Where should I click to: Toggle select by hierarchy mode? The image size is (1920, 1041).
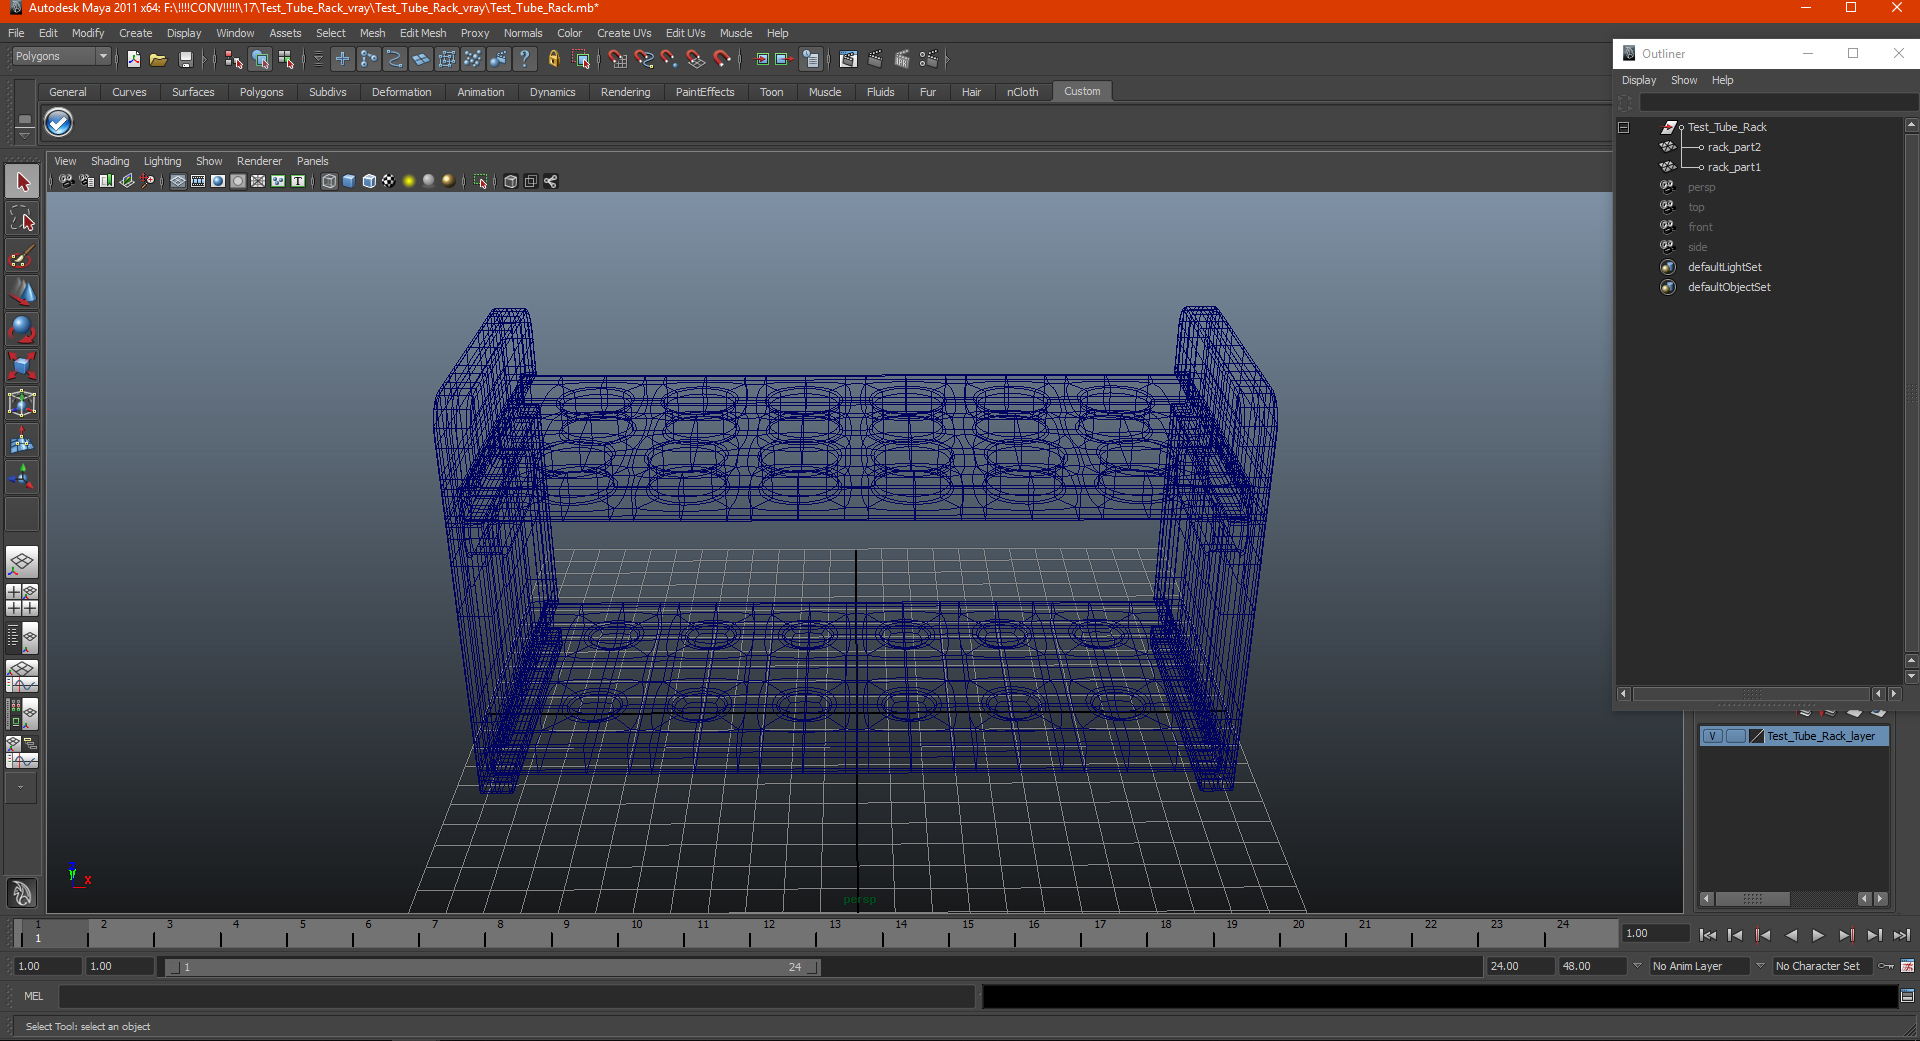click(x=233, y=59)
